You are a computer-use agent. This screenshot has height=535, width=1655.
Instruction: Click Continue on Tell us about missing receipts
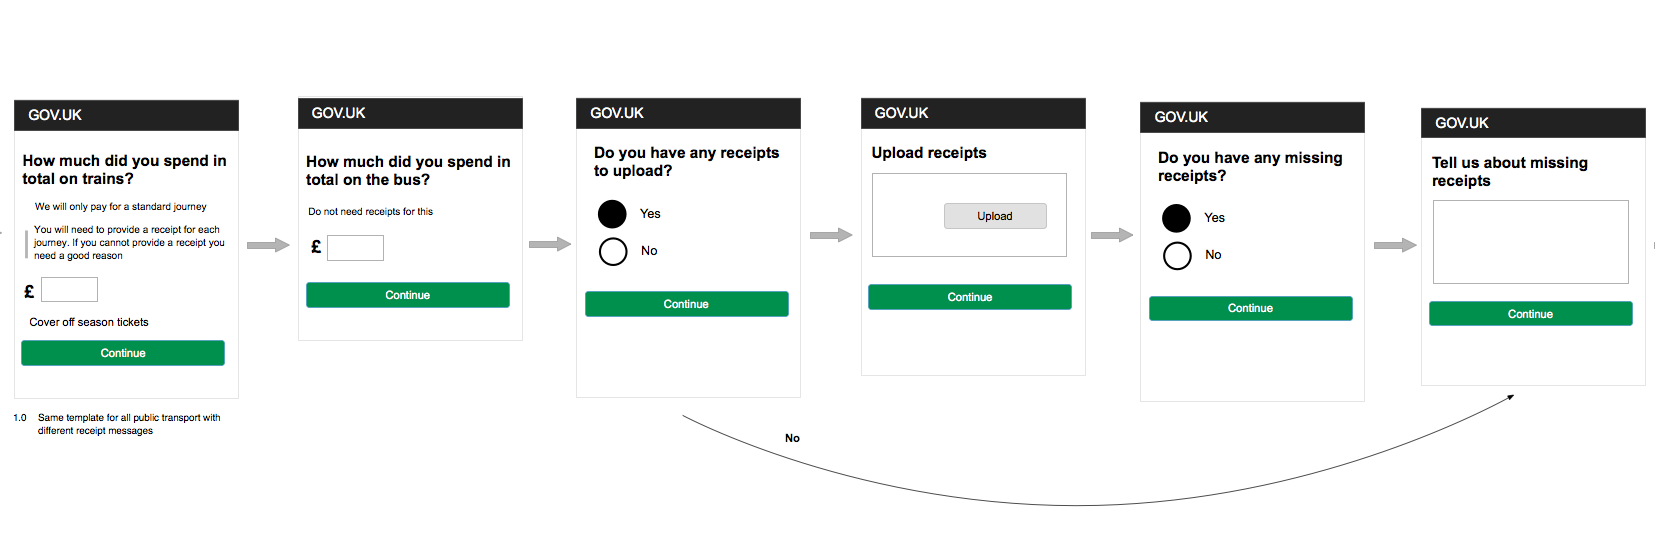point(1530,314)
